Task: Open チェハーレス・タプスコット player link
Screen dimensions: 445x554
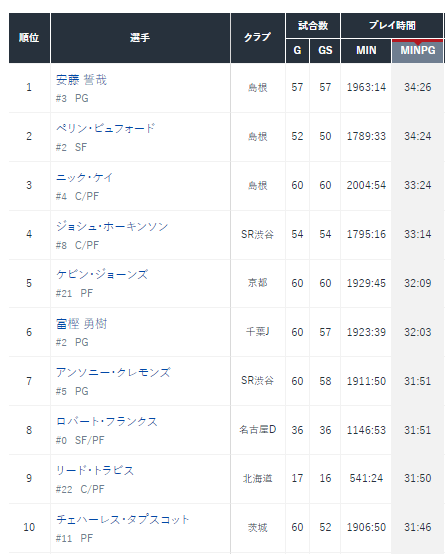Action: pyautogui.click(x=123, y=519)
